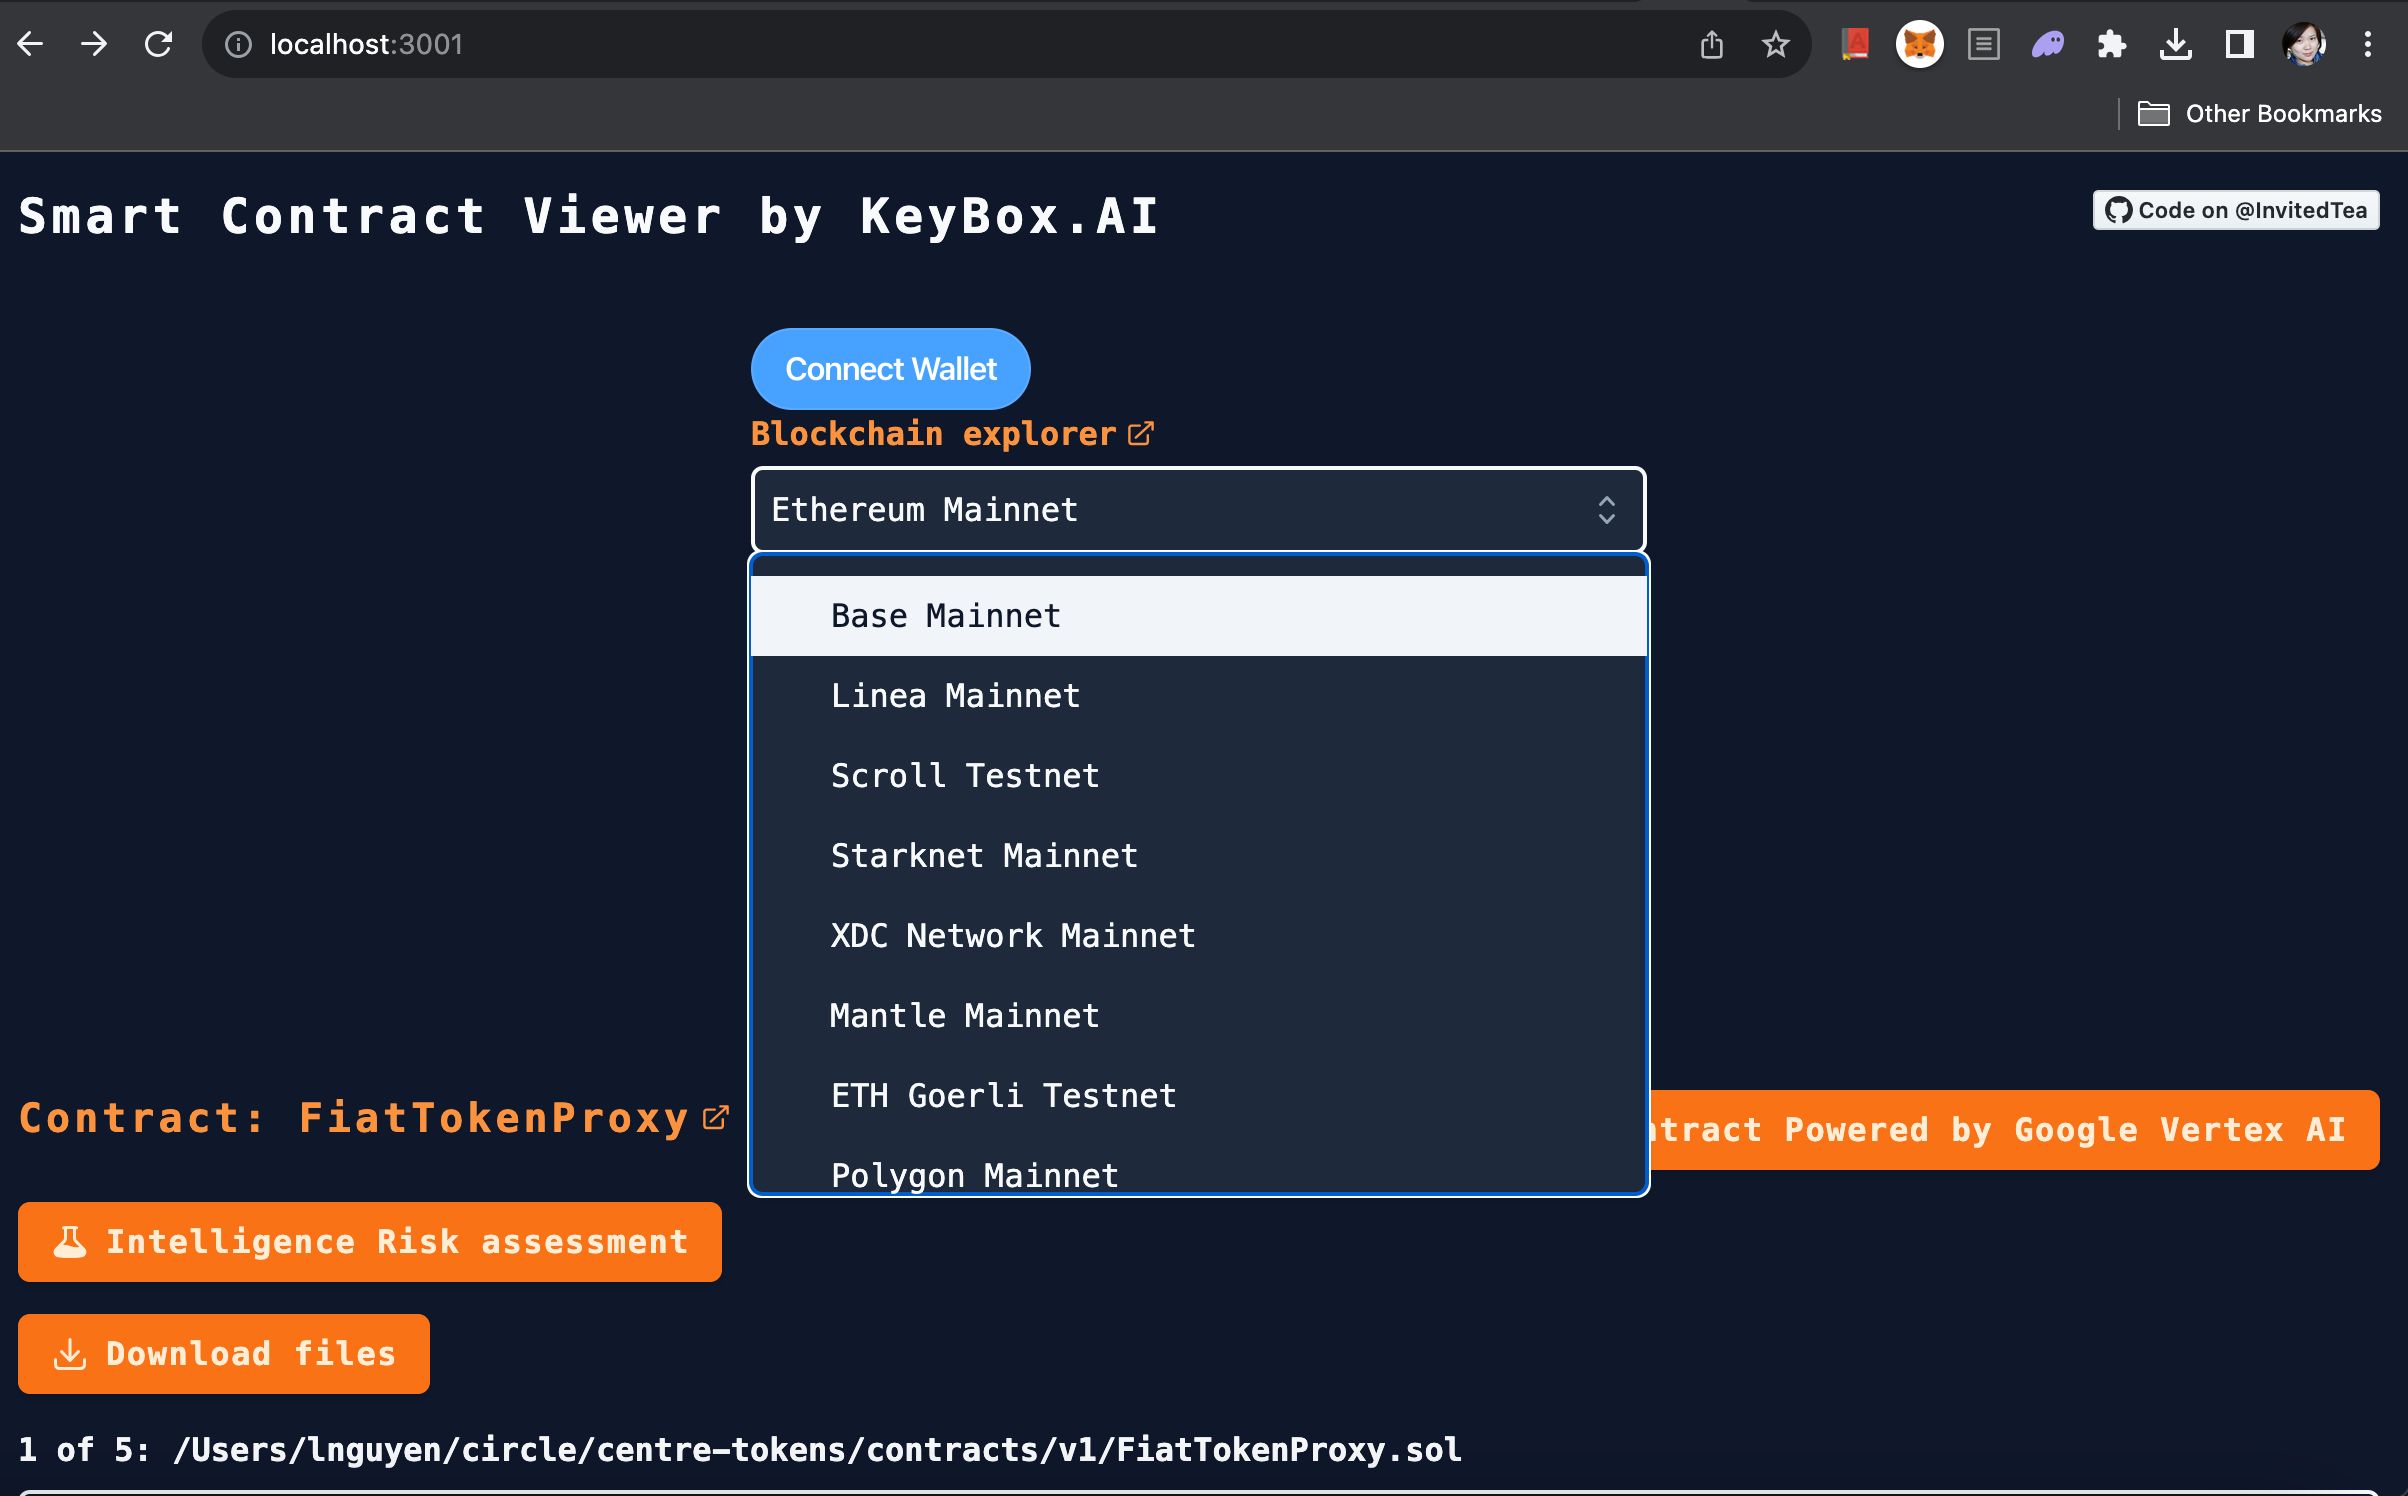Screen dimensions: 2408x1496
Task: Select ETH Goerli Testnet option
Action: (1198, 1096)
